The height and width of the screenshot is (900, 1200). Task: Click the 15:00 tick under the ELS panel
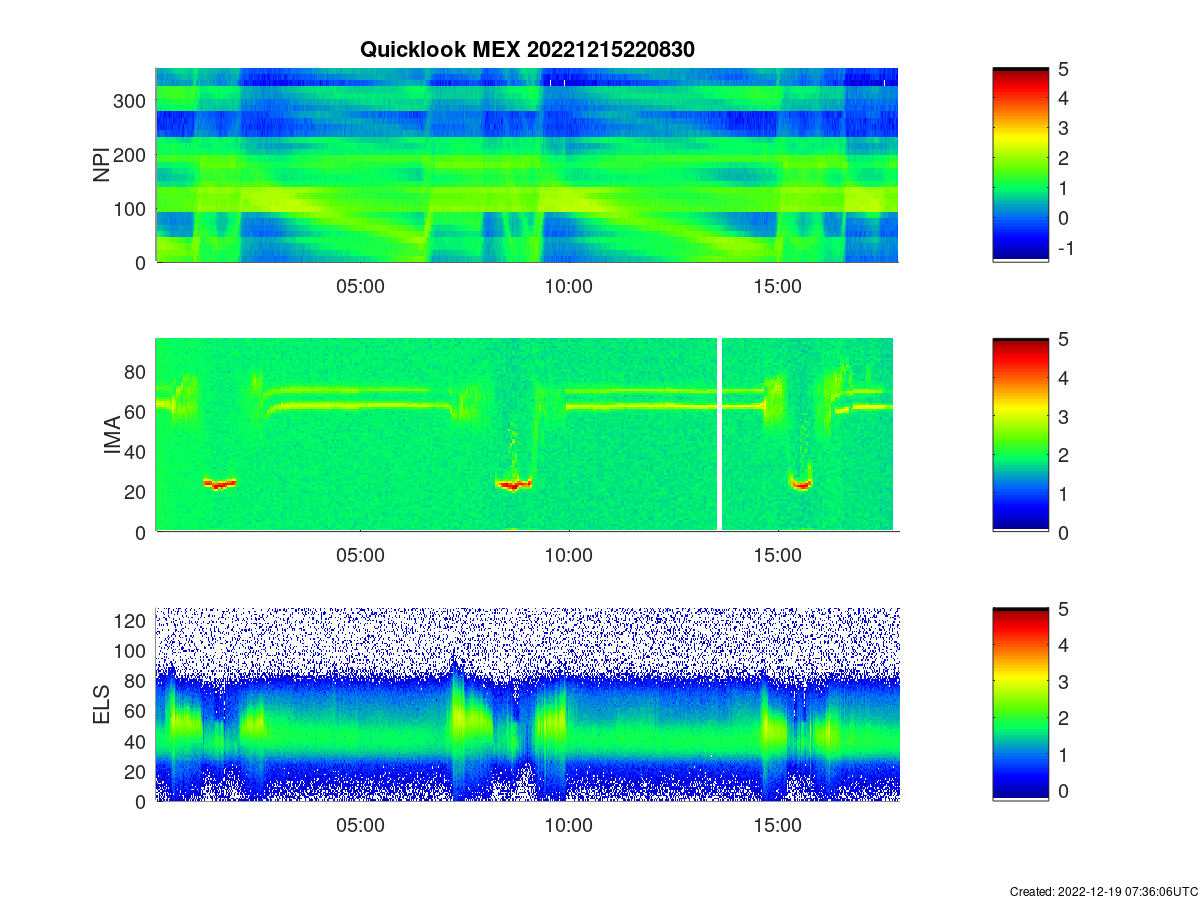pyautogui.click(x=777, y=826)
